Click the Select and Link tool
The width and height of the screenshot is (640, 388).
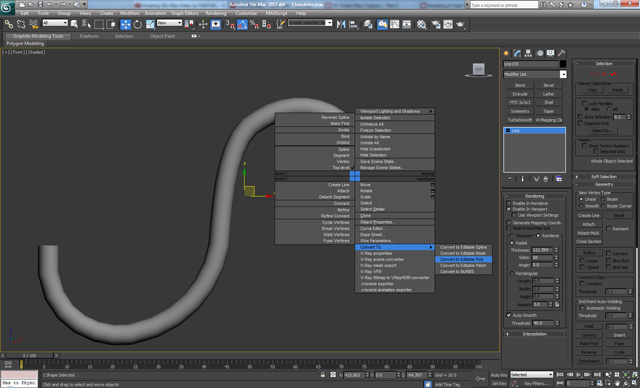tap(8, 24)
